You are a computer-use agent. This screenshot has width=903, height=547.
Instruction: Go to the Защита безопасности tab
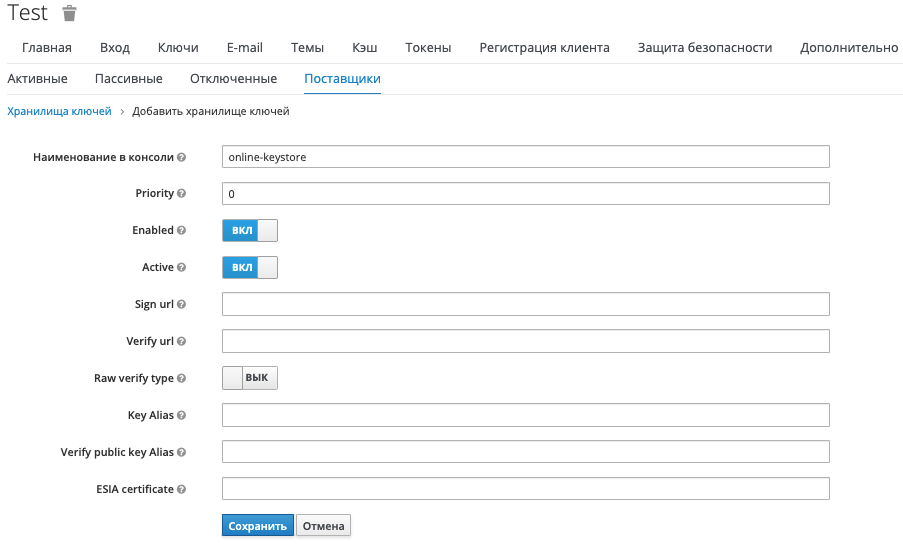point(704,47)
